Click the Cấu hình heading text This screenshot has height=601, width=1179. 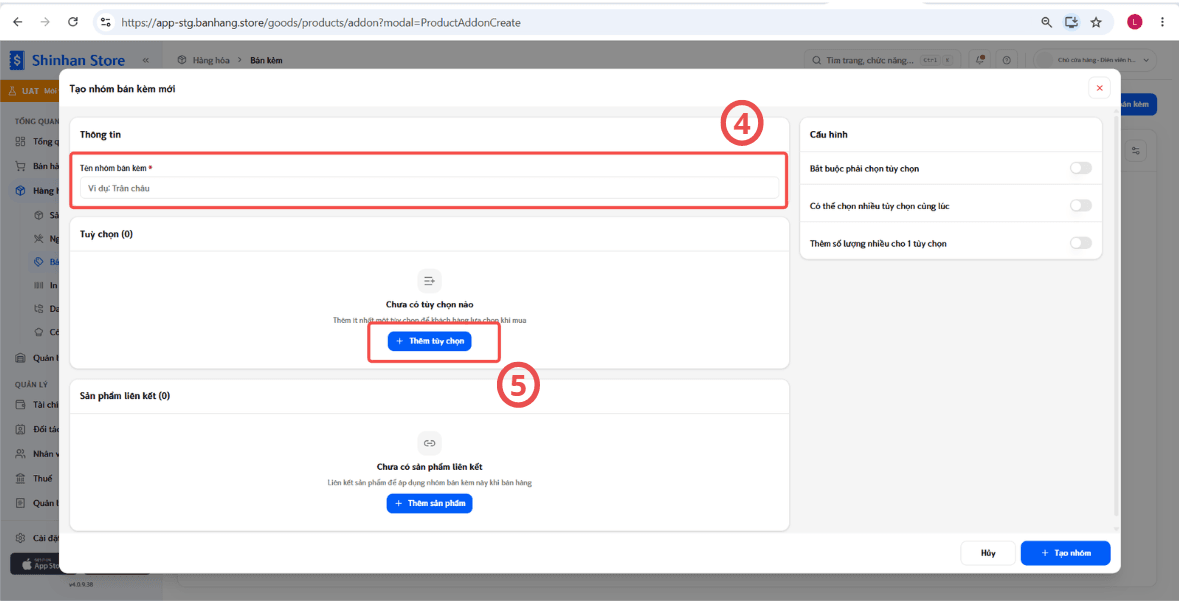(x=829, y=135)
